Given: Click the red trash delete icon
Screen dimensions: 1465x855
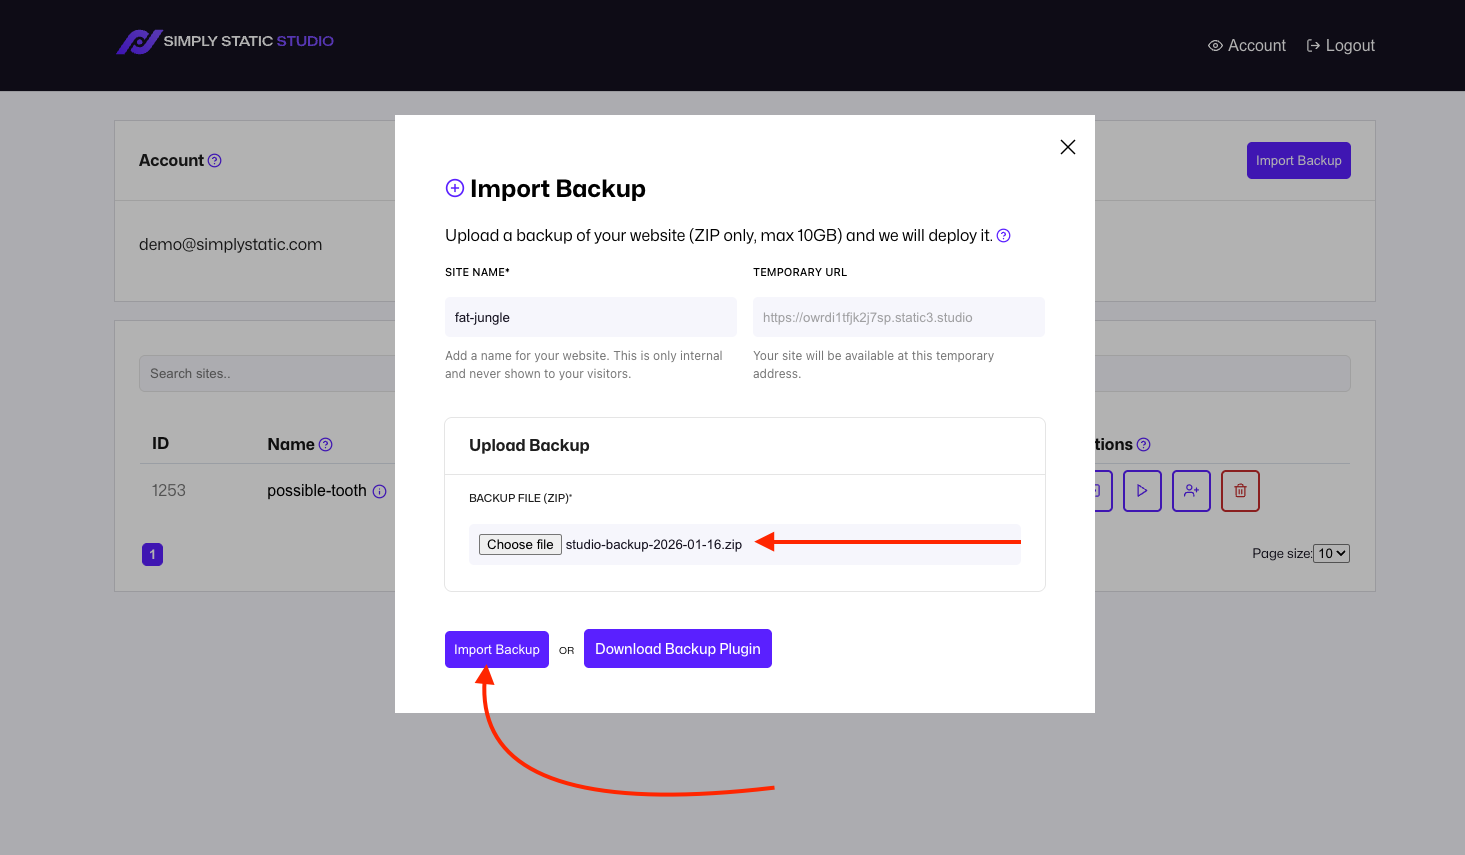Looking at the screenshot, I should coord(1240,491).
